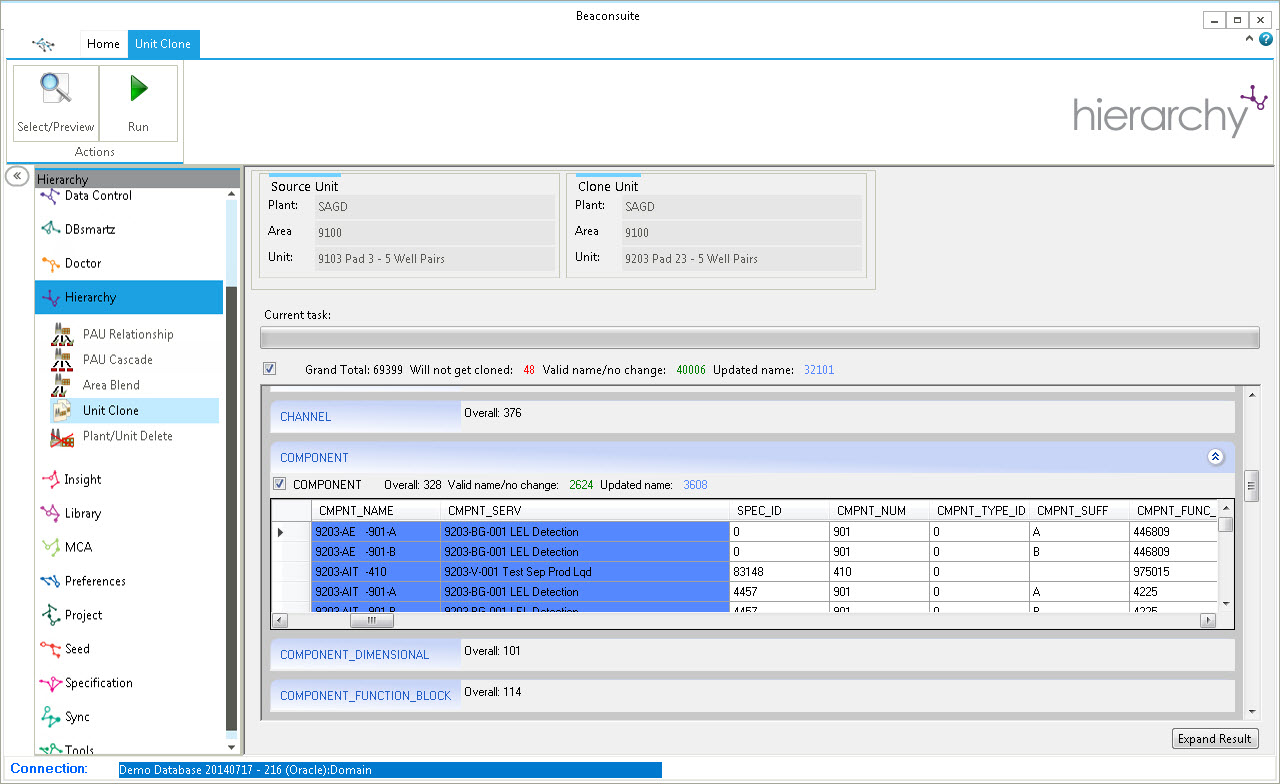Sort by CMPNT_NAME column header
This screenshot has height=784, width=1280.
pos(376,510)
